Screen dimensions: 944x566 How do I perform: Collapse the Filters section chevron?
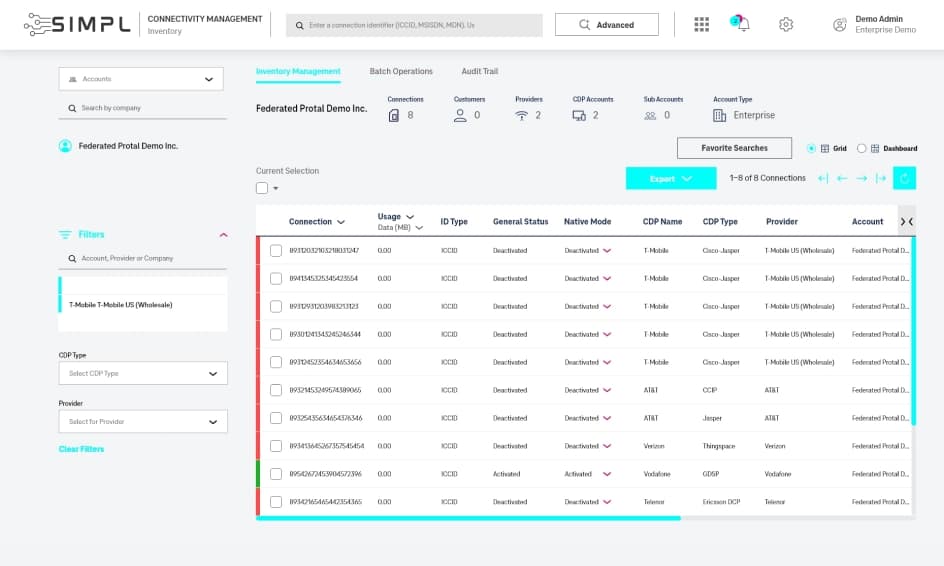[223, 235]
